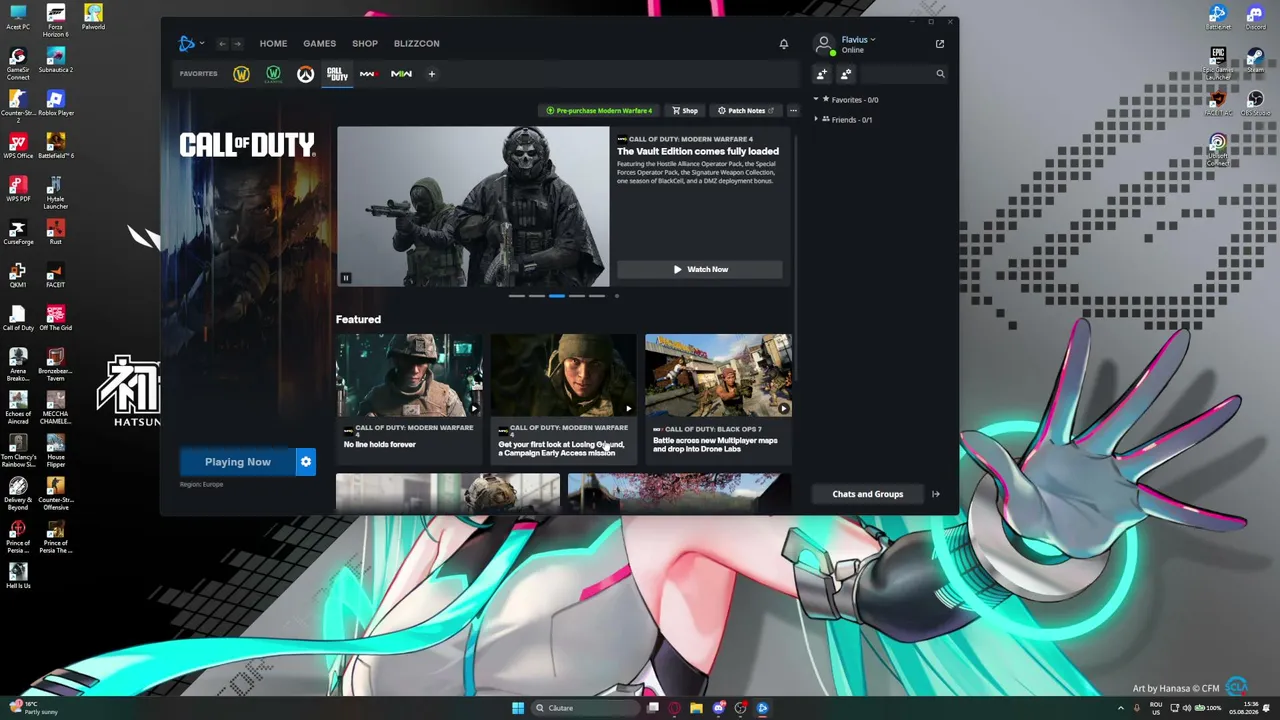Open Losing Ground Campaign Early Access card
1280x720 pixels.
(563, 397)
